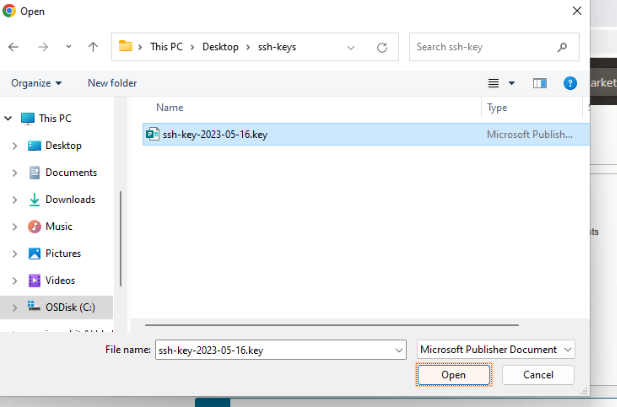617x407 pixels.
Task: Open Desktop in the navigation pane
Action: (63, 145)
